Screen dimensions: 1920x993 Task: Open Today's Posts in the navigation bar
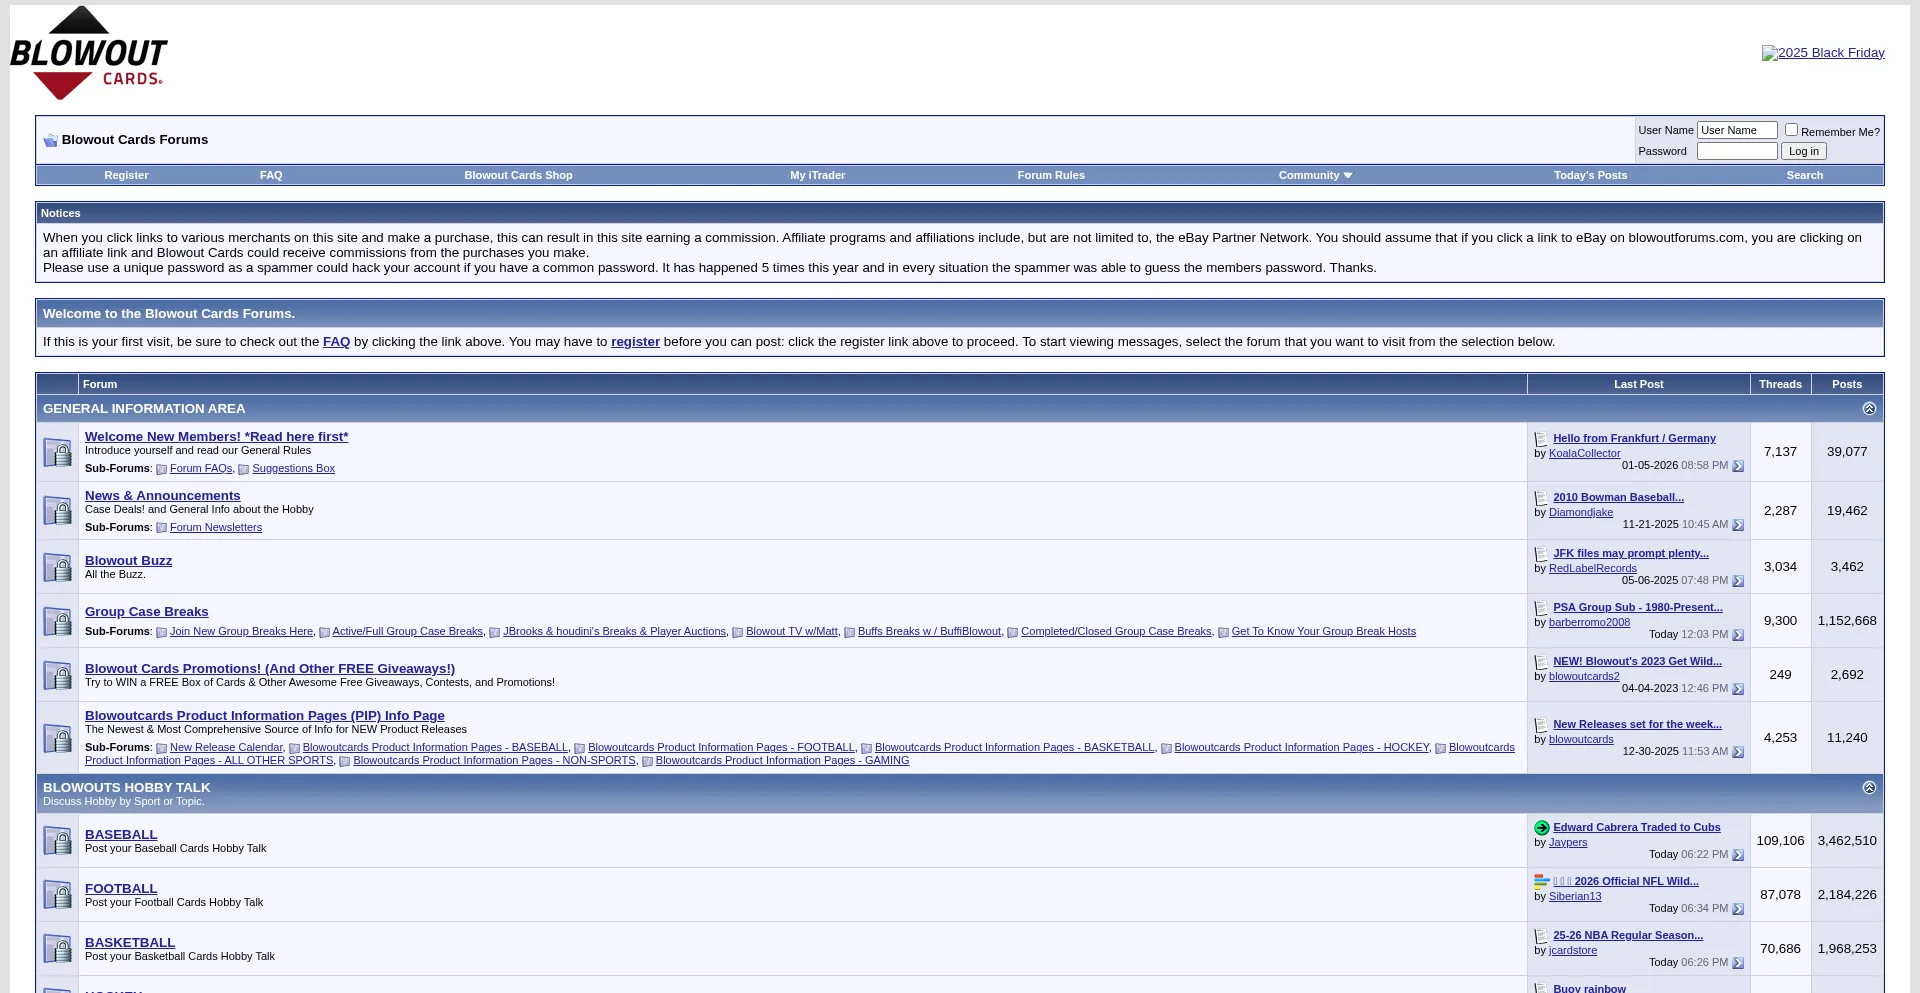click(x=1590, y=175)
